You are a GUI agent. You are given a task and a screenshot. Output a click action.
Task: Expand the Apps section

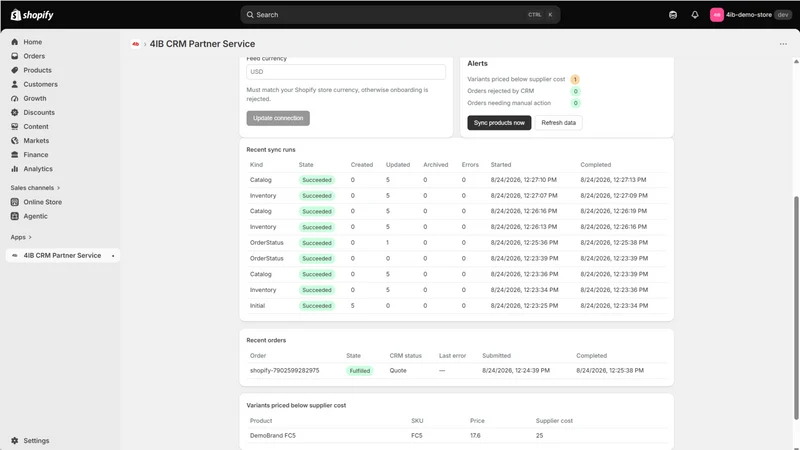coord(21,237)
